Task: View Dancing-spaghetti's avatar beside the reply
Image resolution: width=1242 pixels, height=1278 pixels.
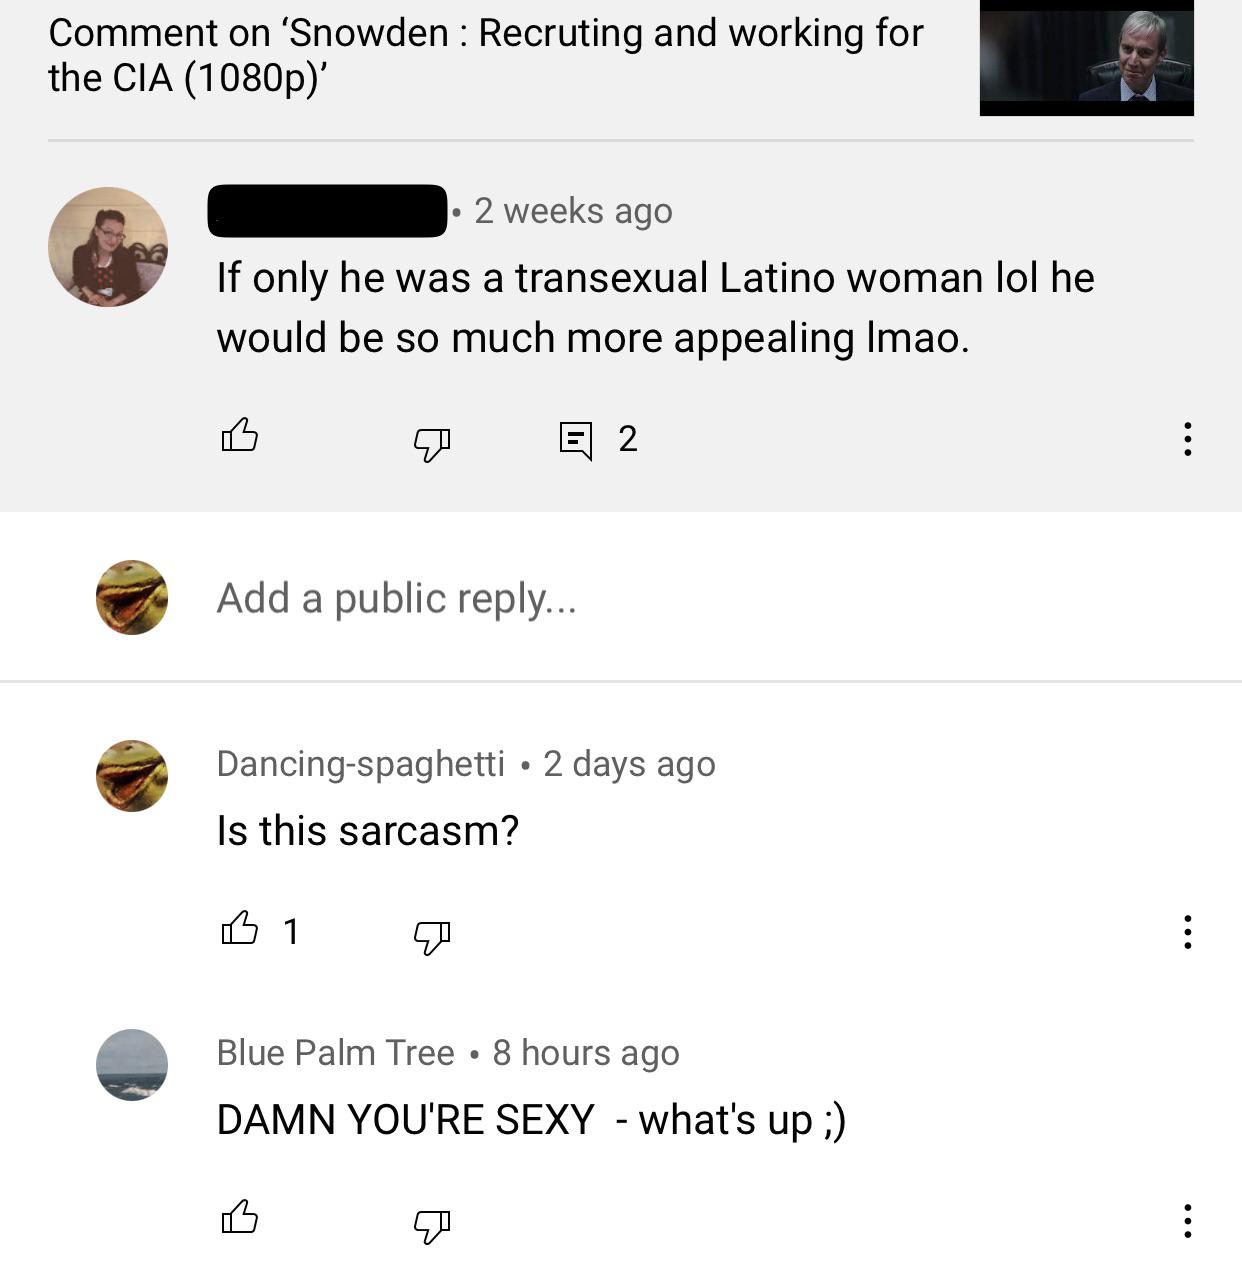Action: [x=132, y=775]
